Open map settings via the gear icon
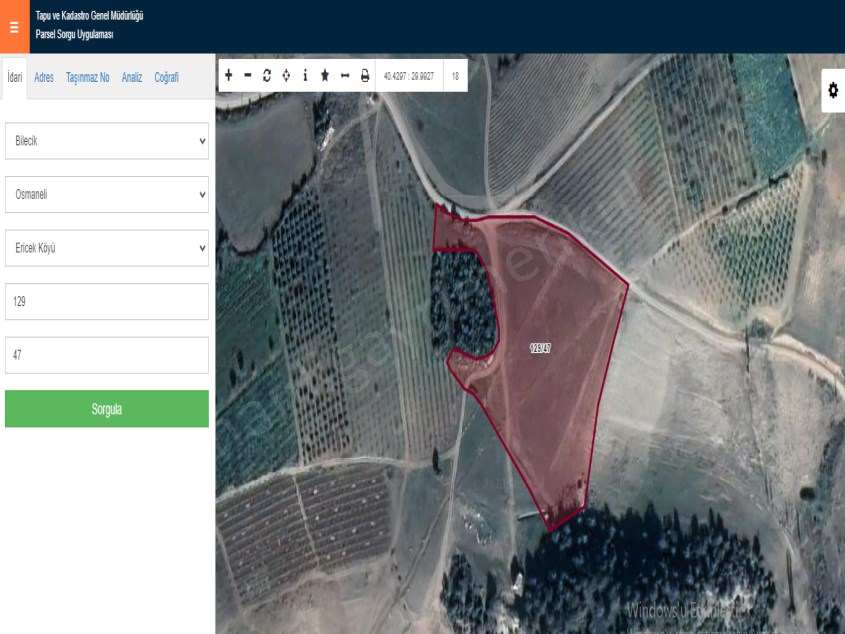 pos(831,89)
